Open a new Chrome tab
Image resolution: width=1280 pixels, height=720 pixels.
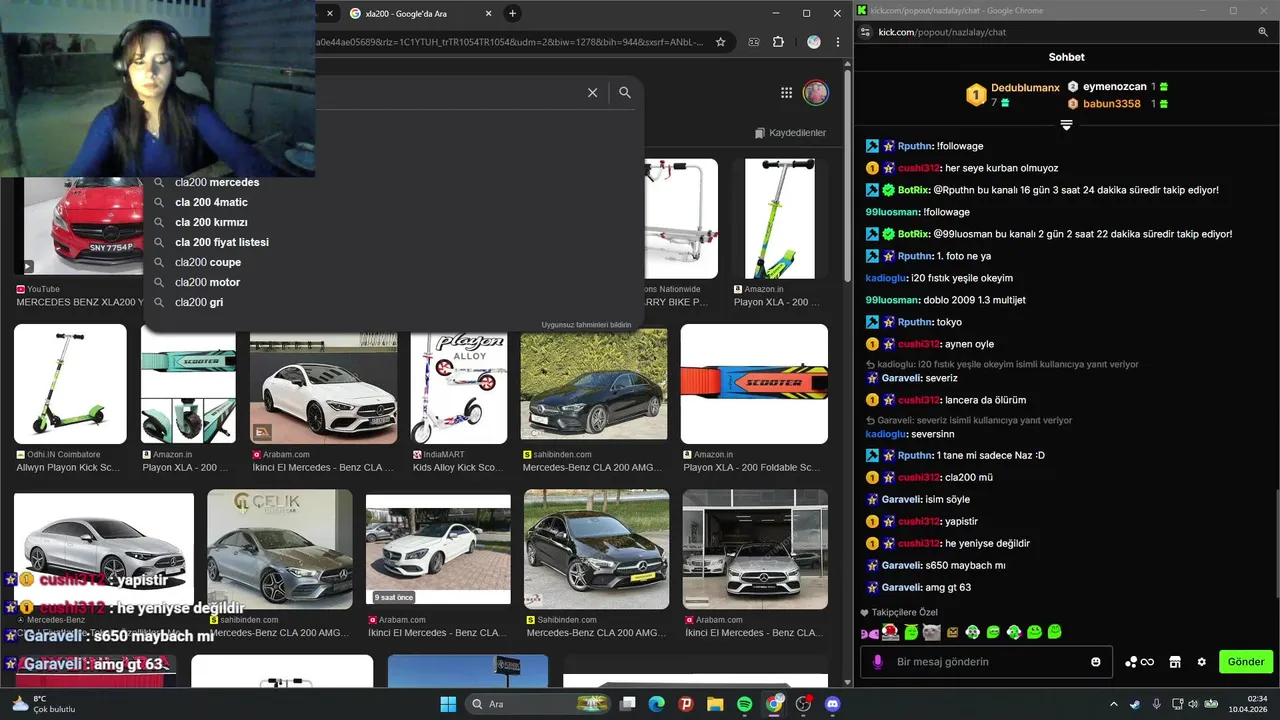coord(512,13)
